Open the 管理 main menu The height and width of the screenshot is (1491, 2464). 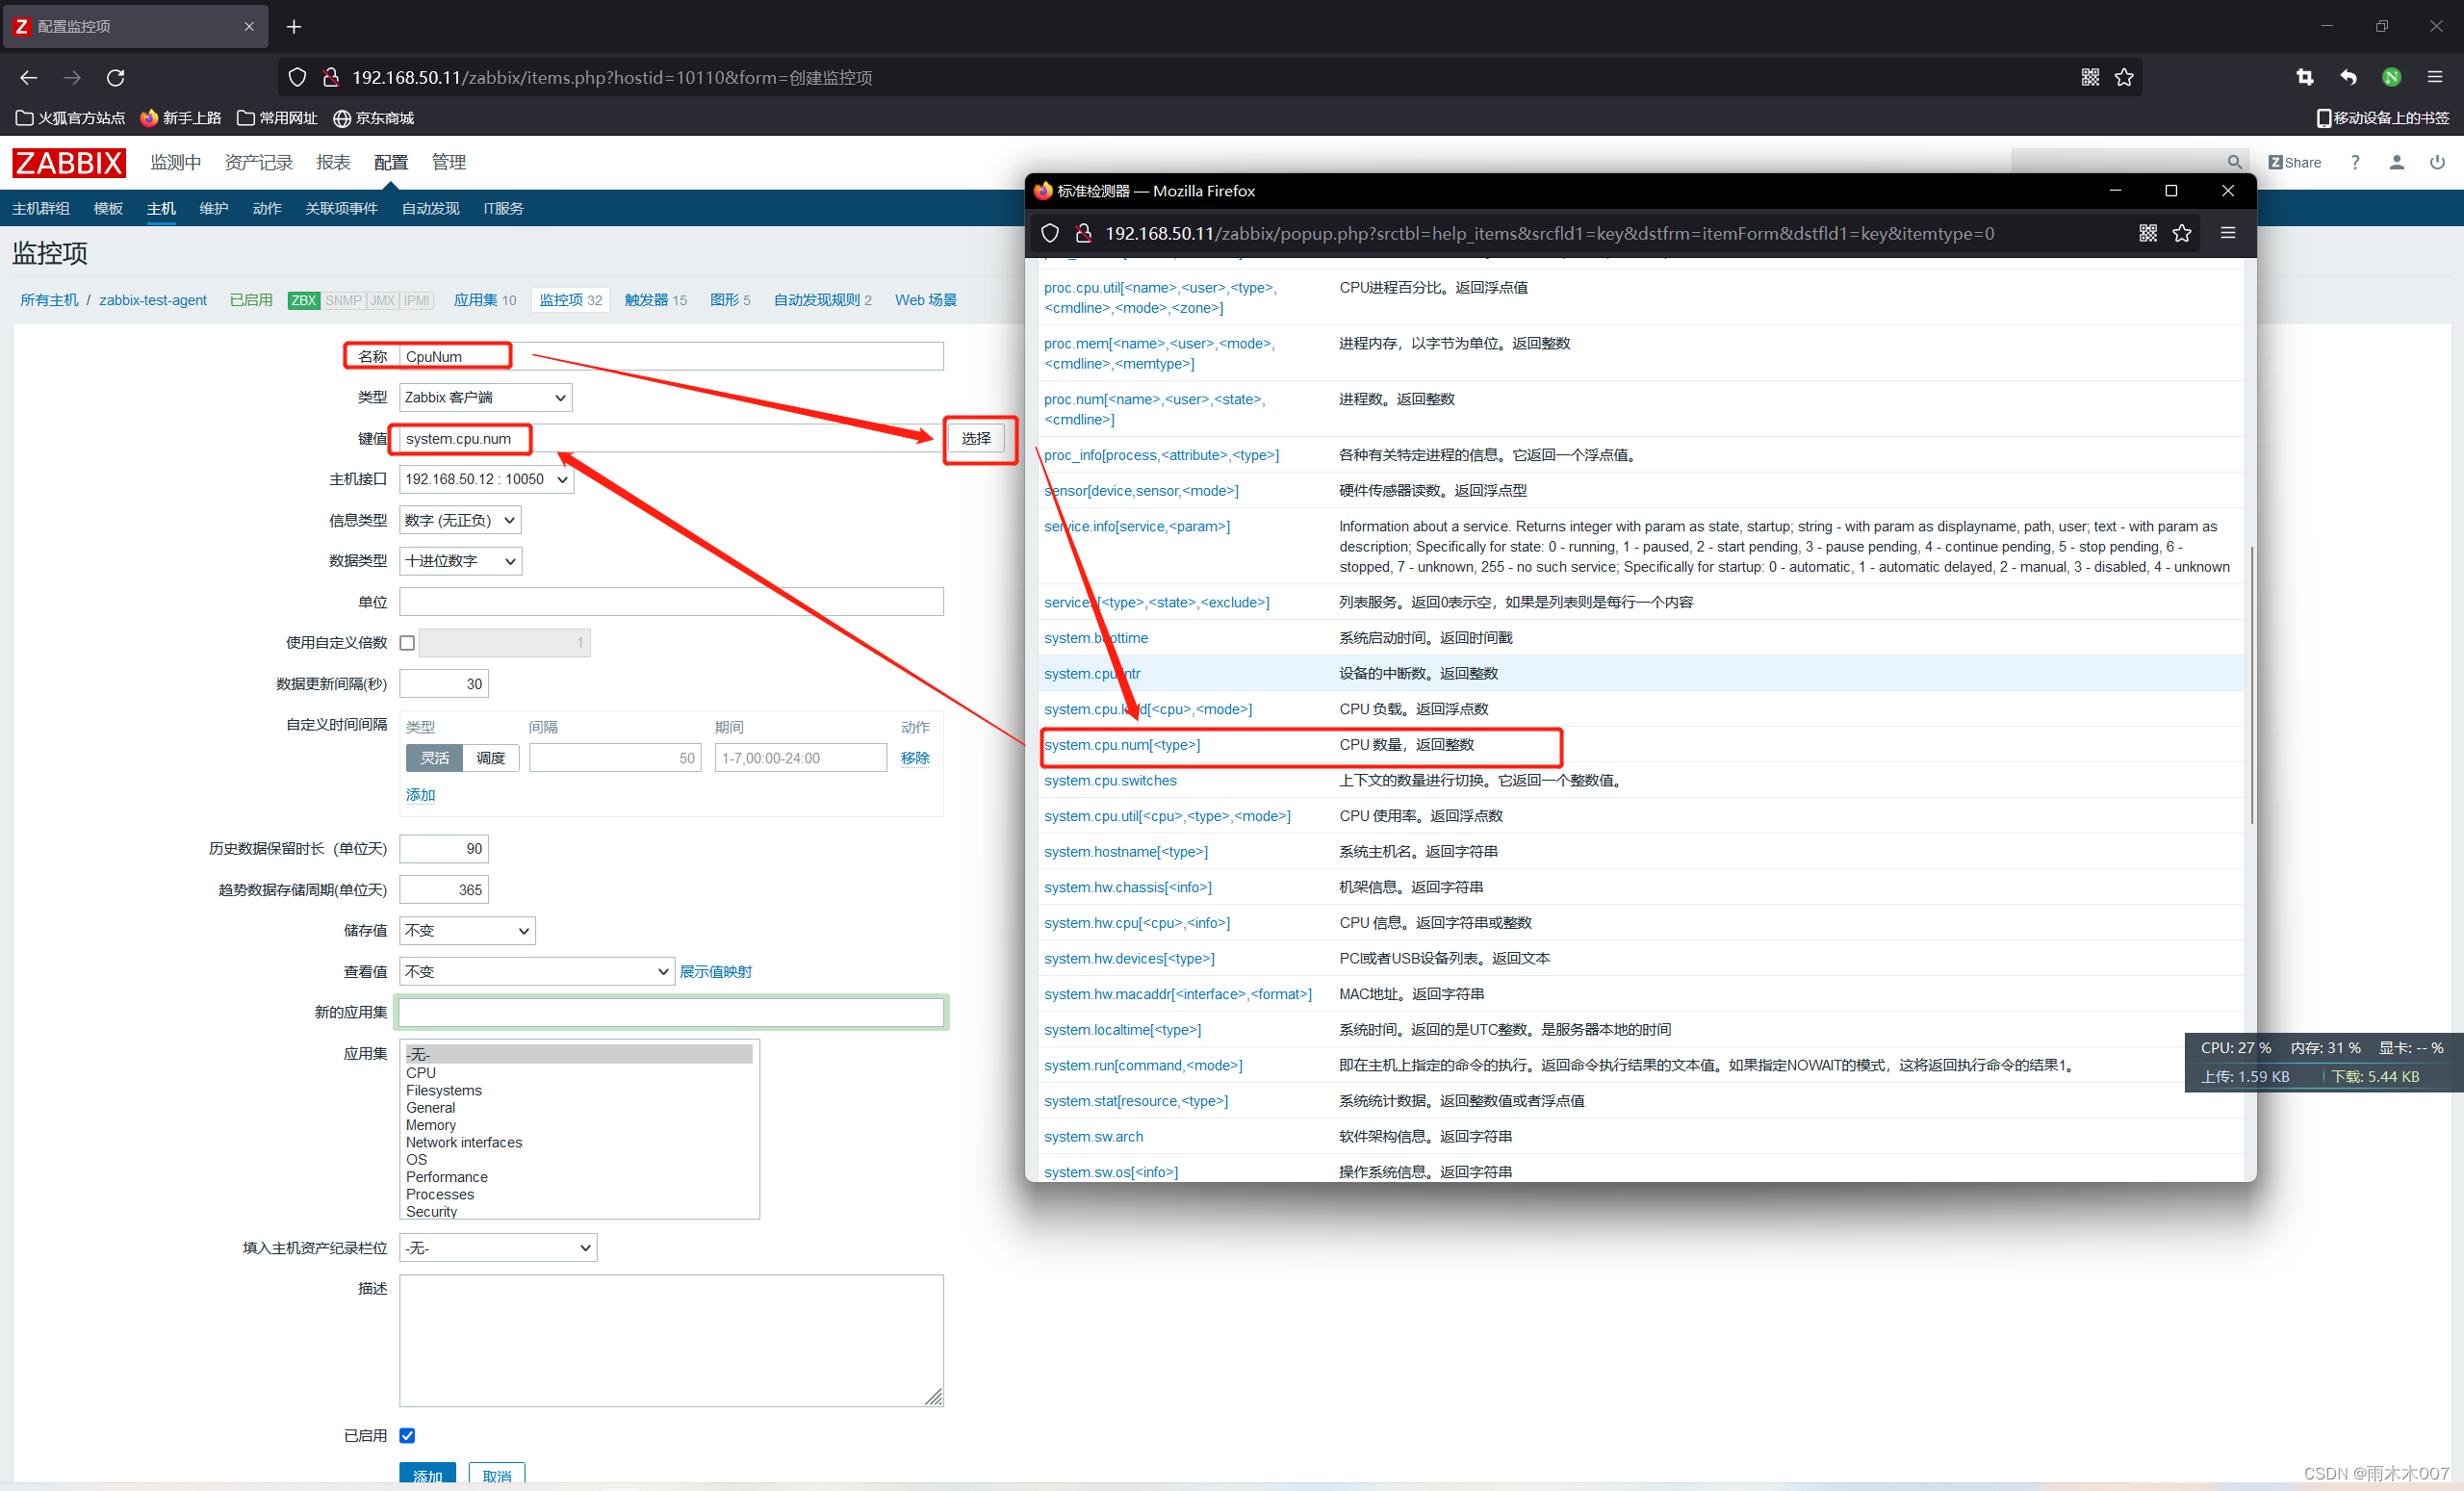(x=448, y=162)
